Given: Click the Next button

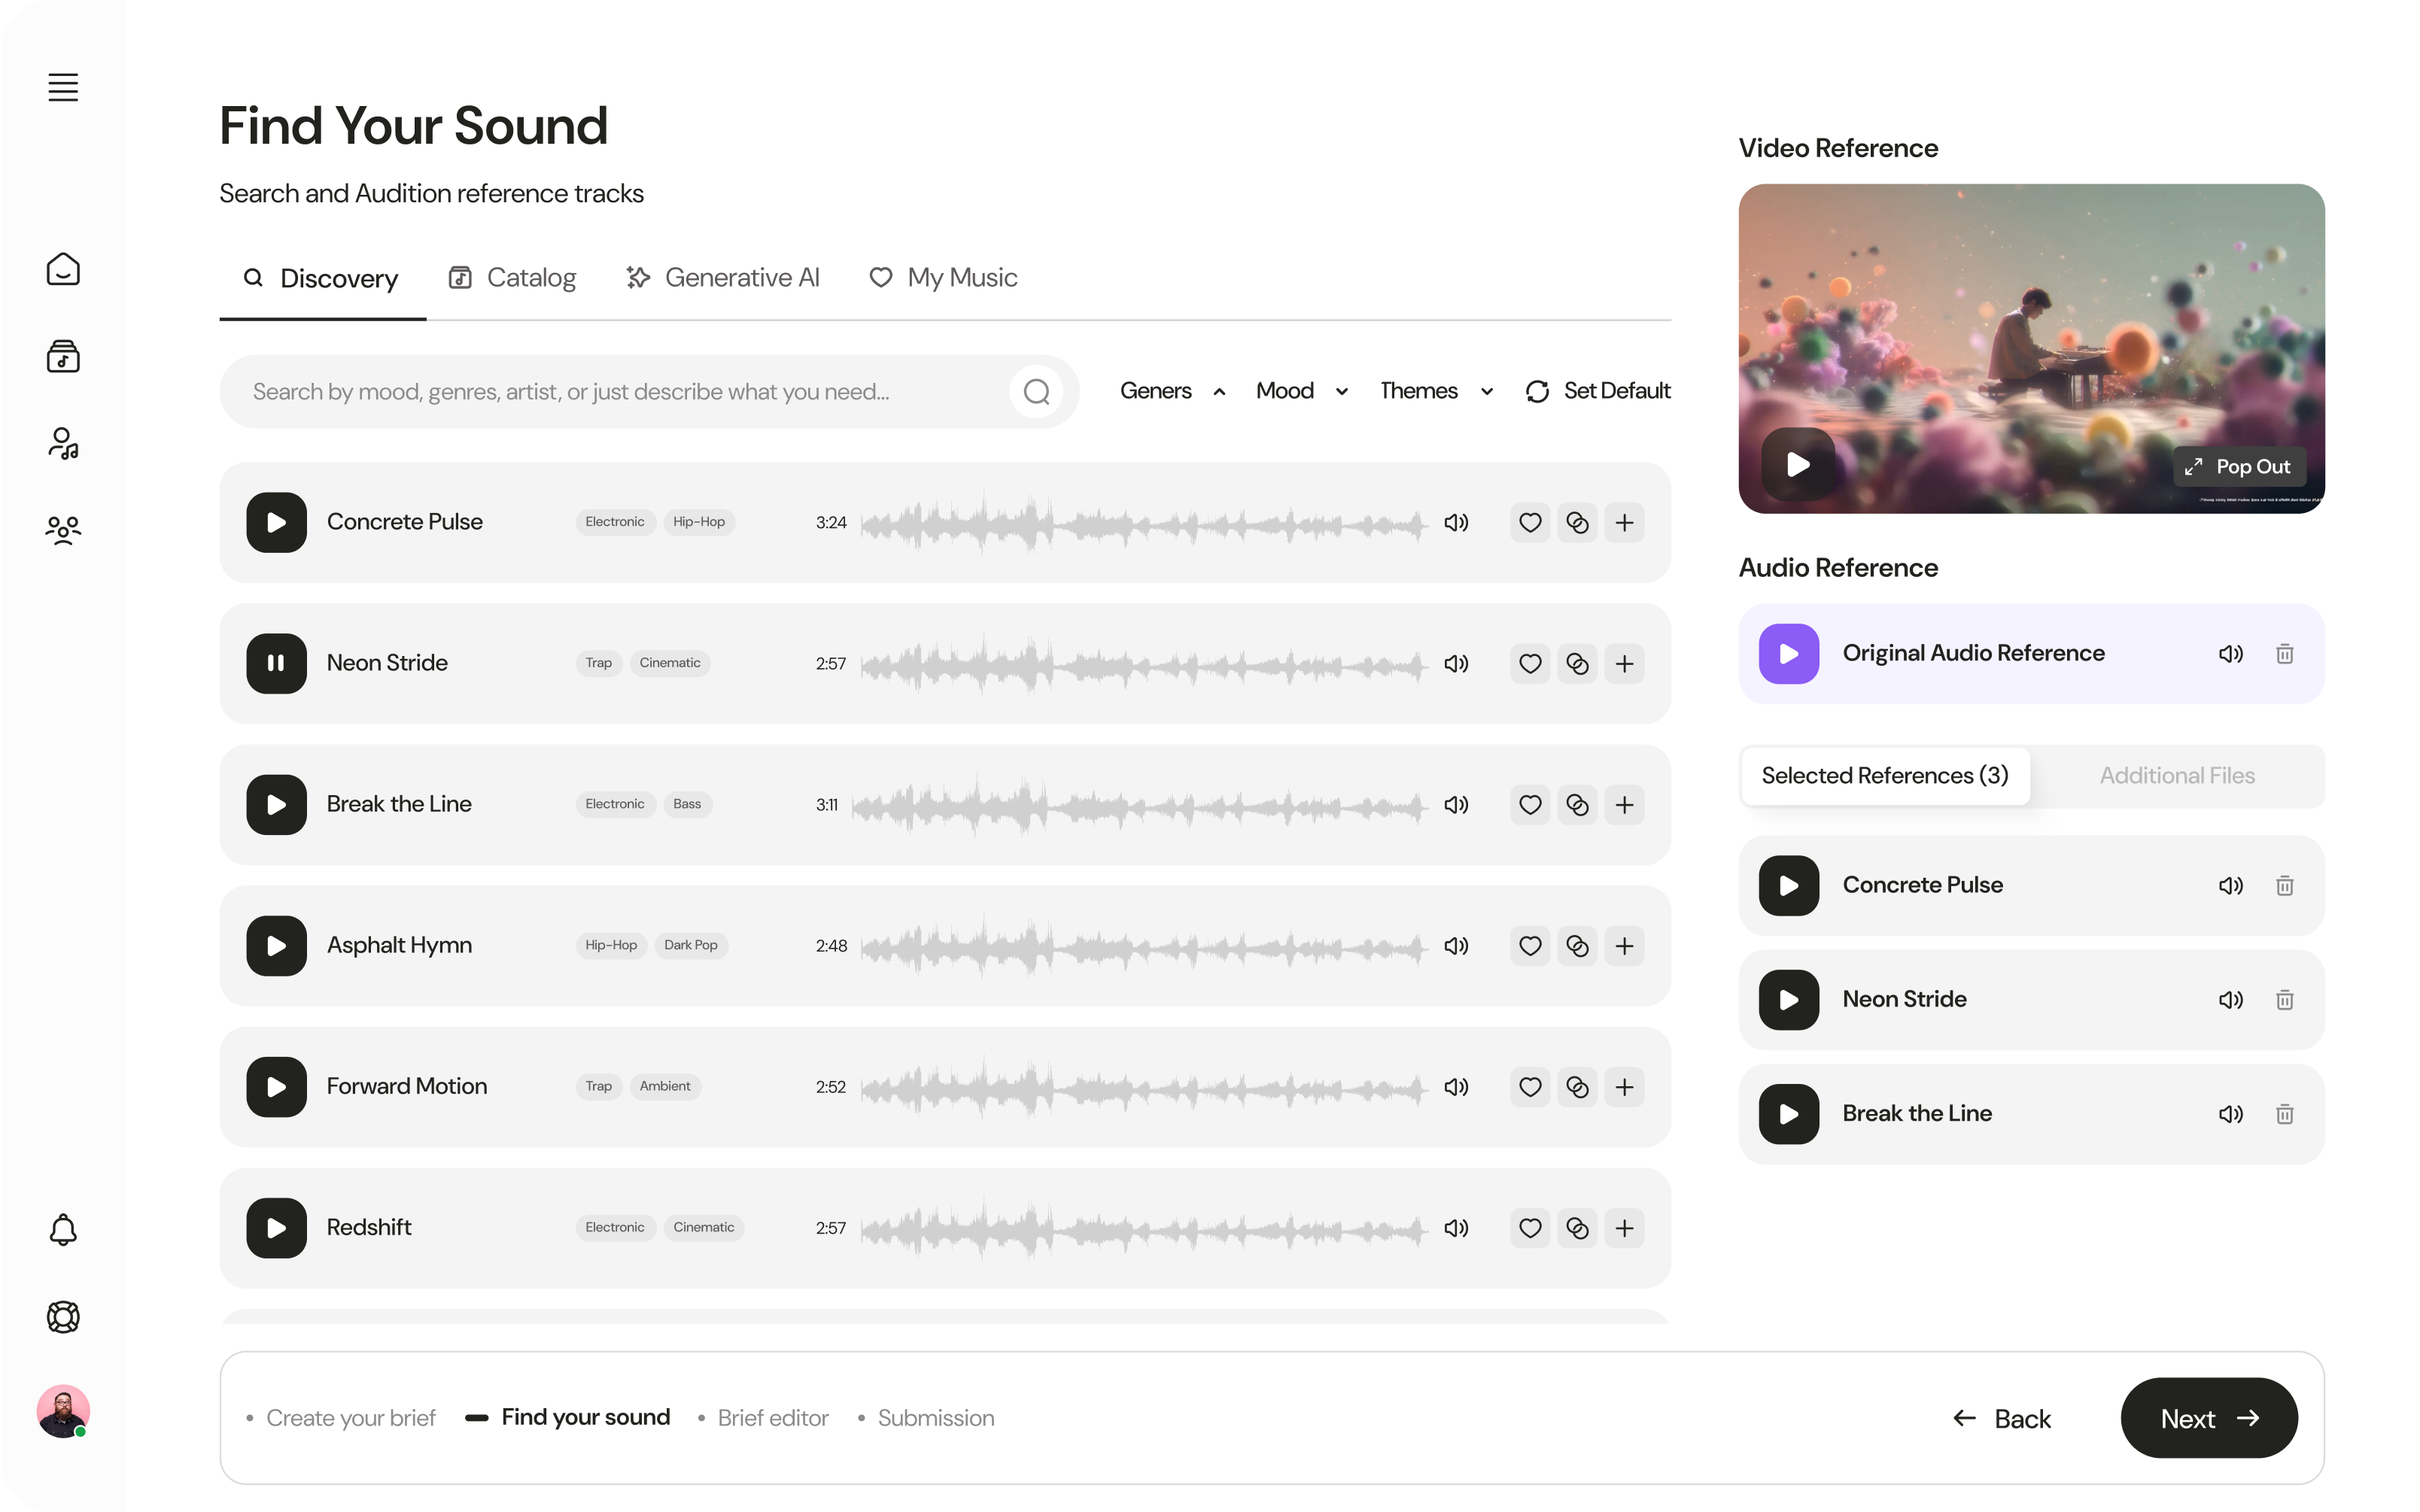Looking at the screenshot, I should coord(2208,1418).
